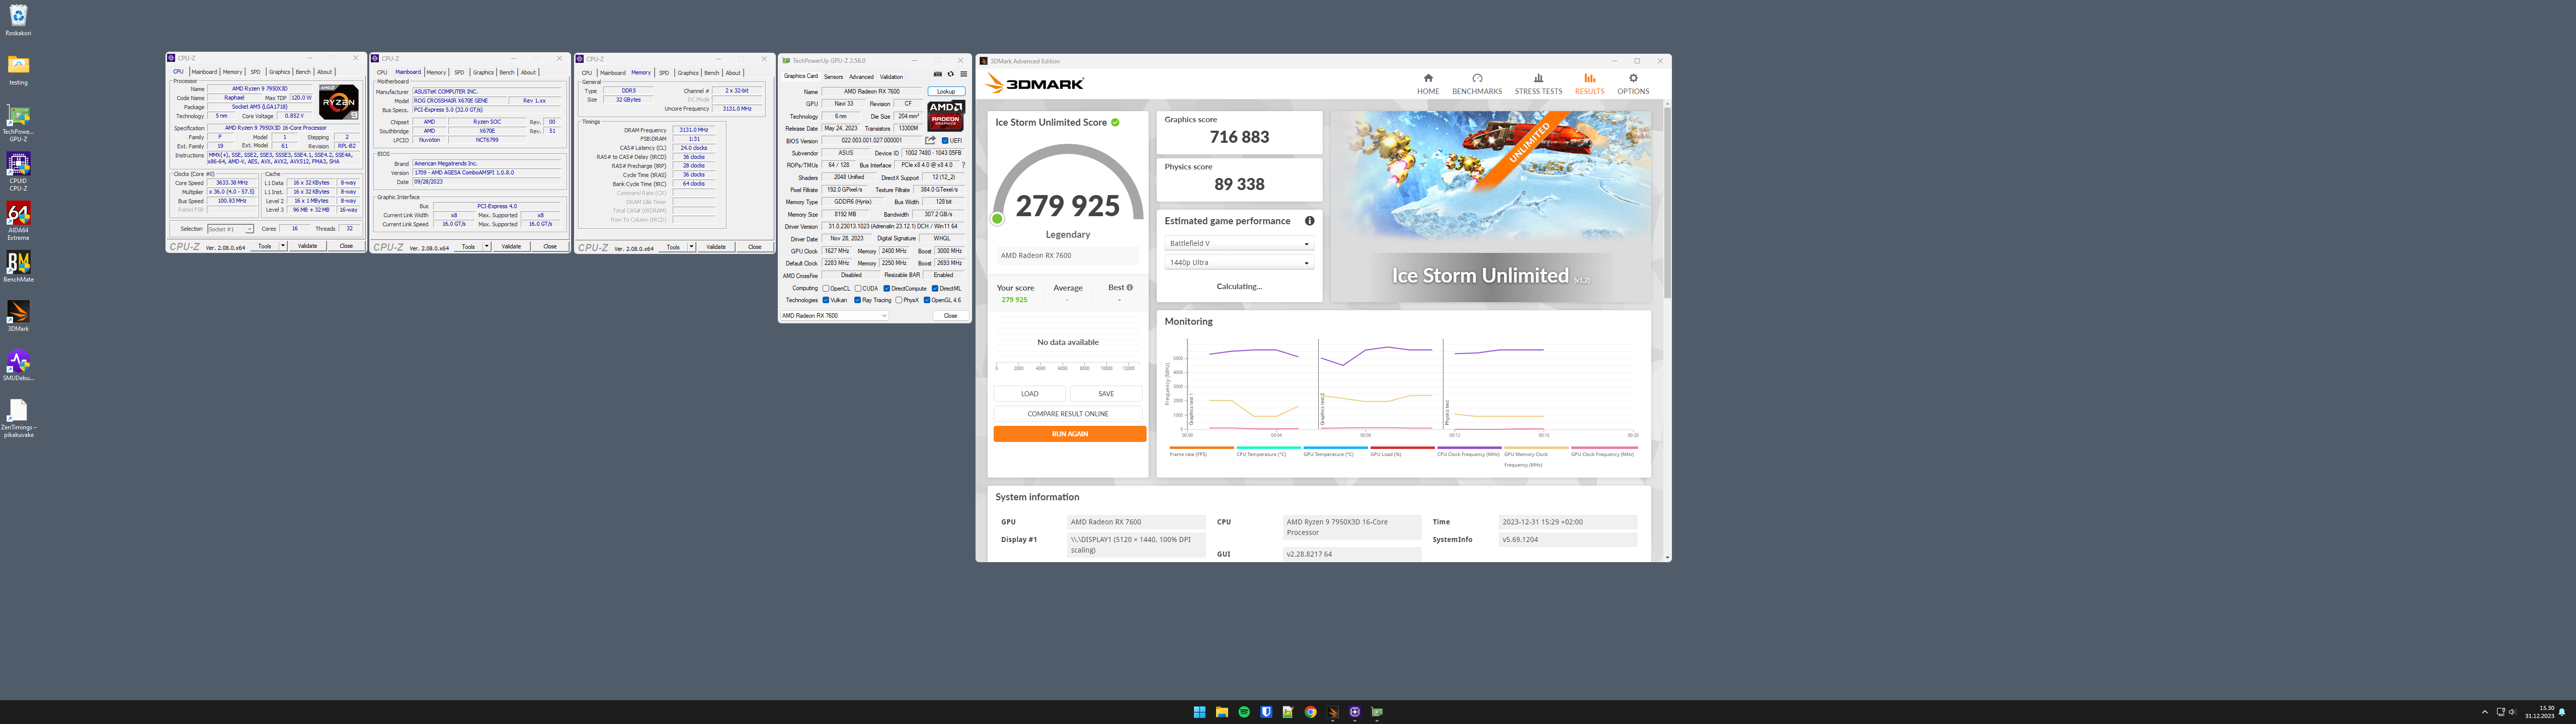Open STRESS TESTS in 3DMark navigation

click(x=1538, y=84)
